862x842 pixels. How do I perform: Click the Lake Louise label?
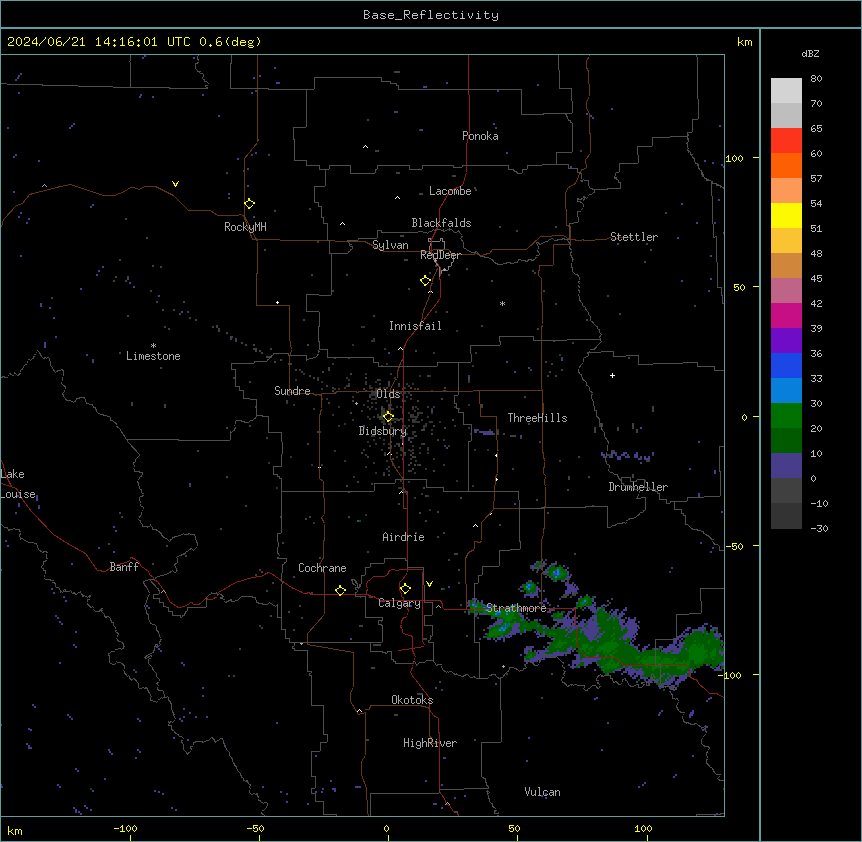[x=18, y=484]
